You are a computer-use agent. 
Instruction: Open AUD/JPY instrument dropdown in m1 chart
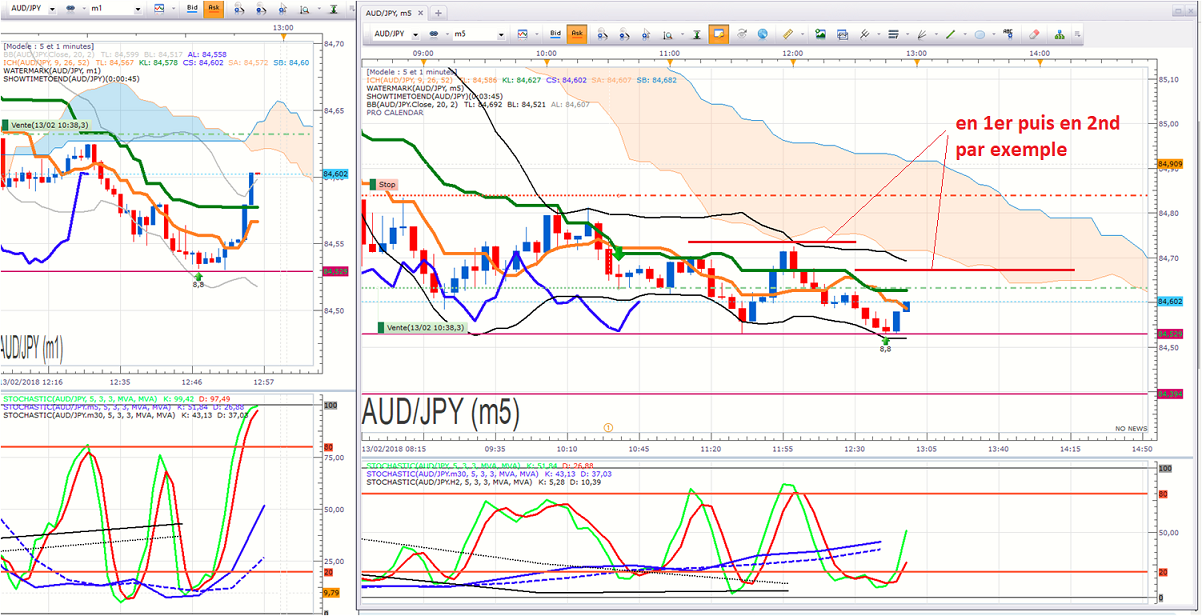(x=53, y=9)
